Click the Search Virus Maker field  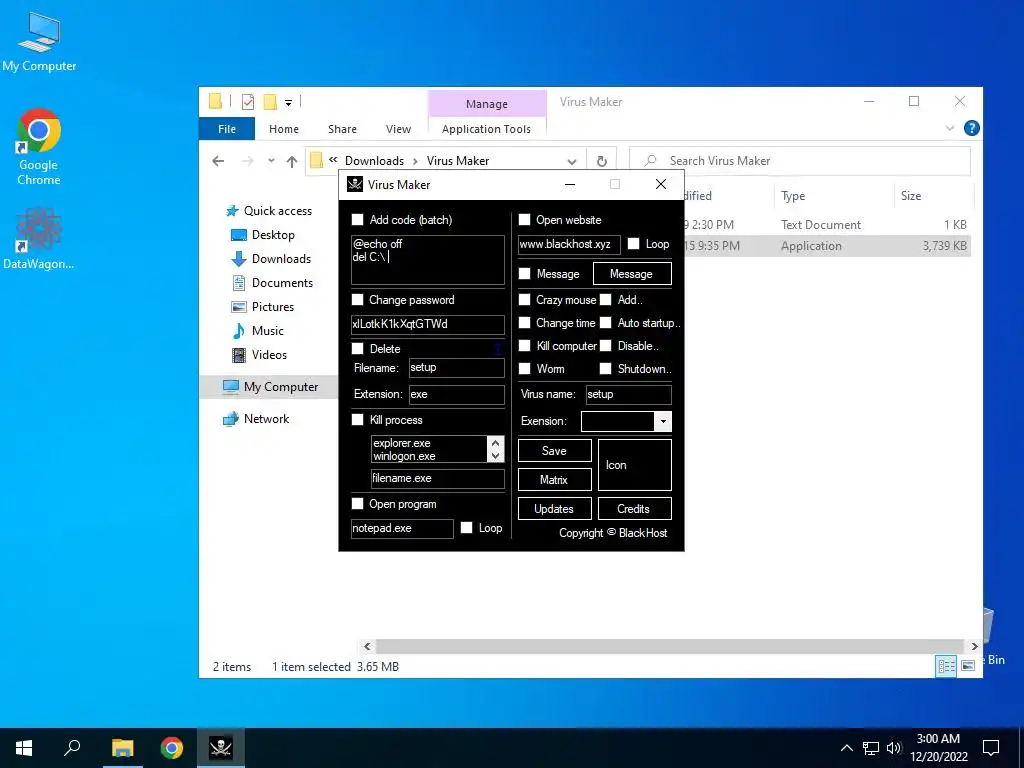click(x=800, y=161)
